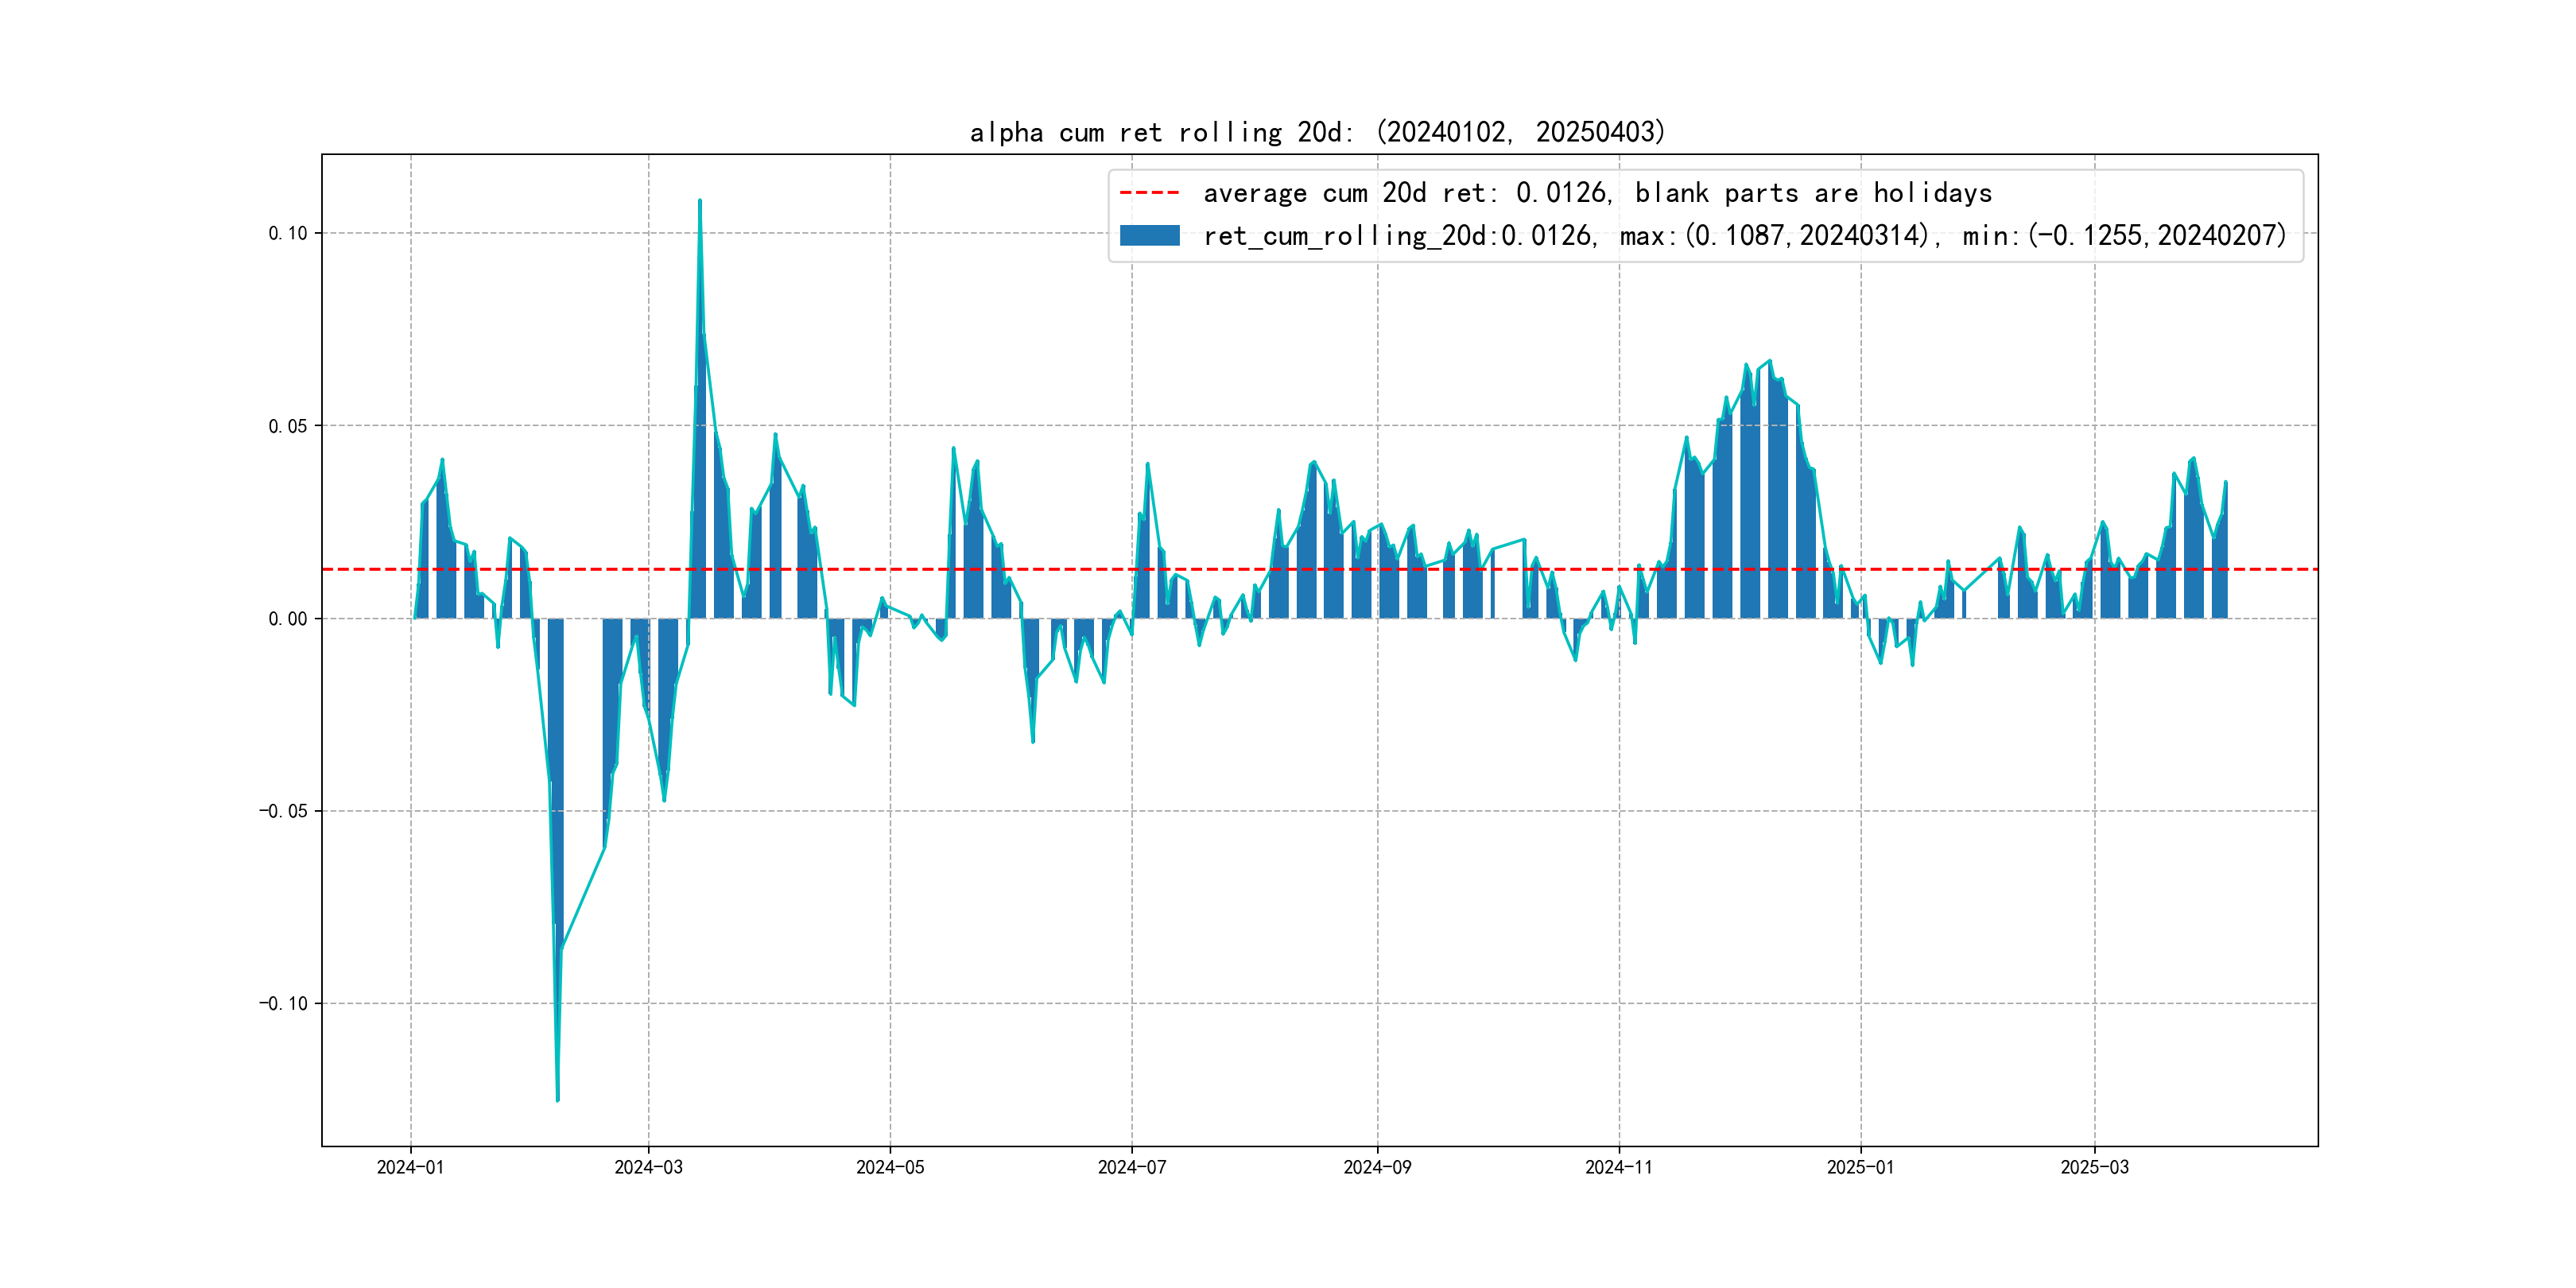The image size is (2576, 1288).
Task: Click the maximum spike peak in March 2024
Action: tap(700, 201)
